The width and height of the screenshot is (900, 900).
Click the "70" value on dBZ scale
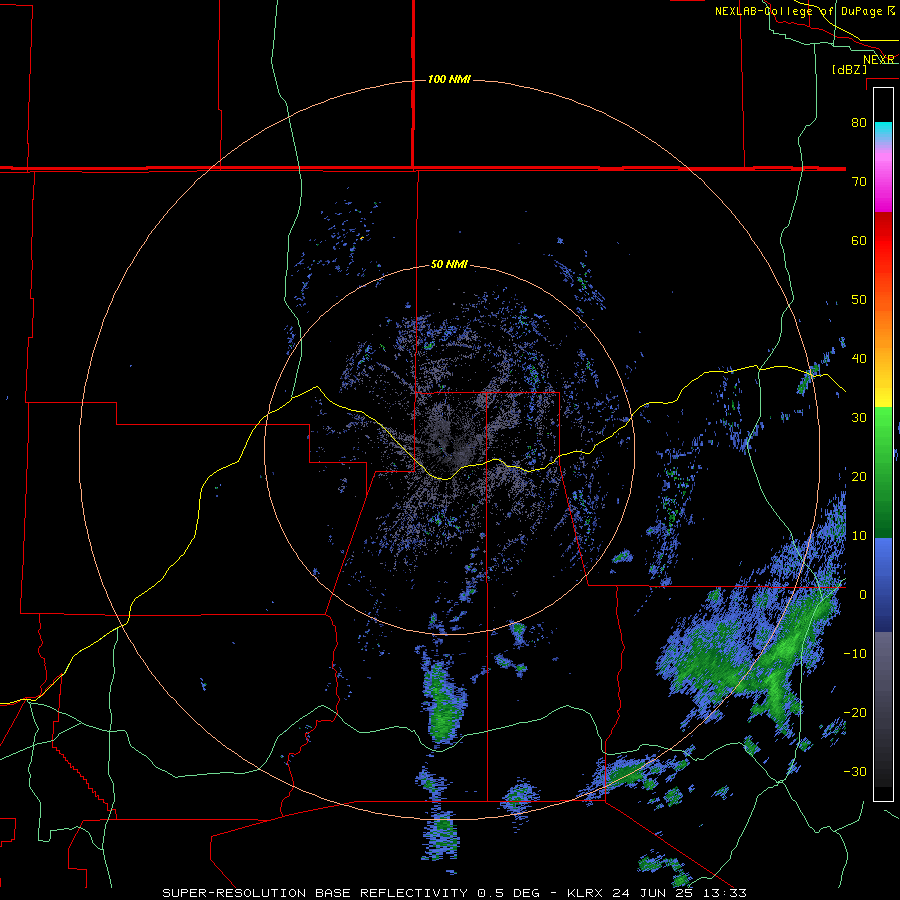[859, 181]
